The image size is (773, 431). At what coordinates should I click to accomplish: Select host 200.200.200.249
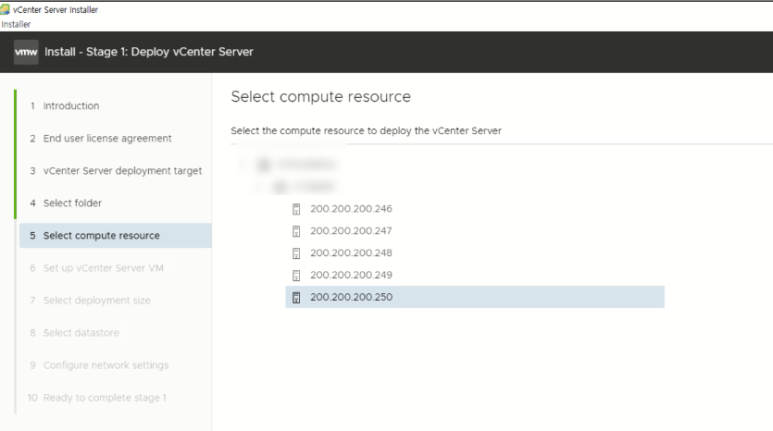[351, 275]
